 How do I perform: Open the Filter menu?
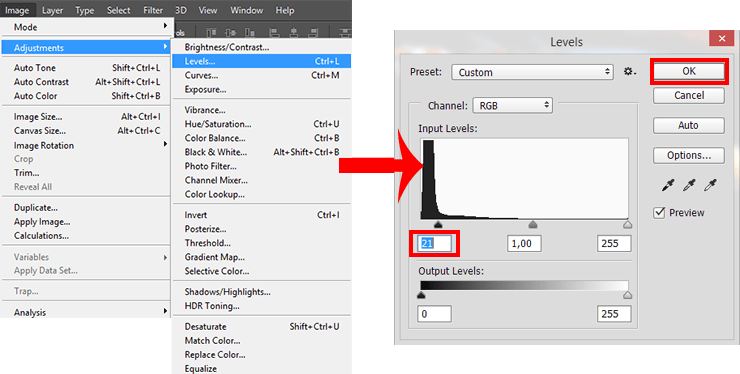[153, 10]
